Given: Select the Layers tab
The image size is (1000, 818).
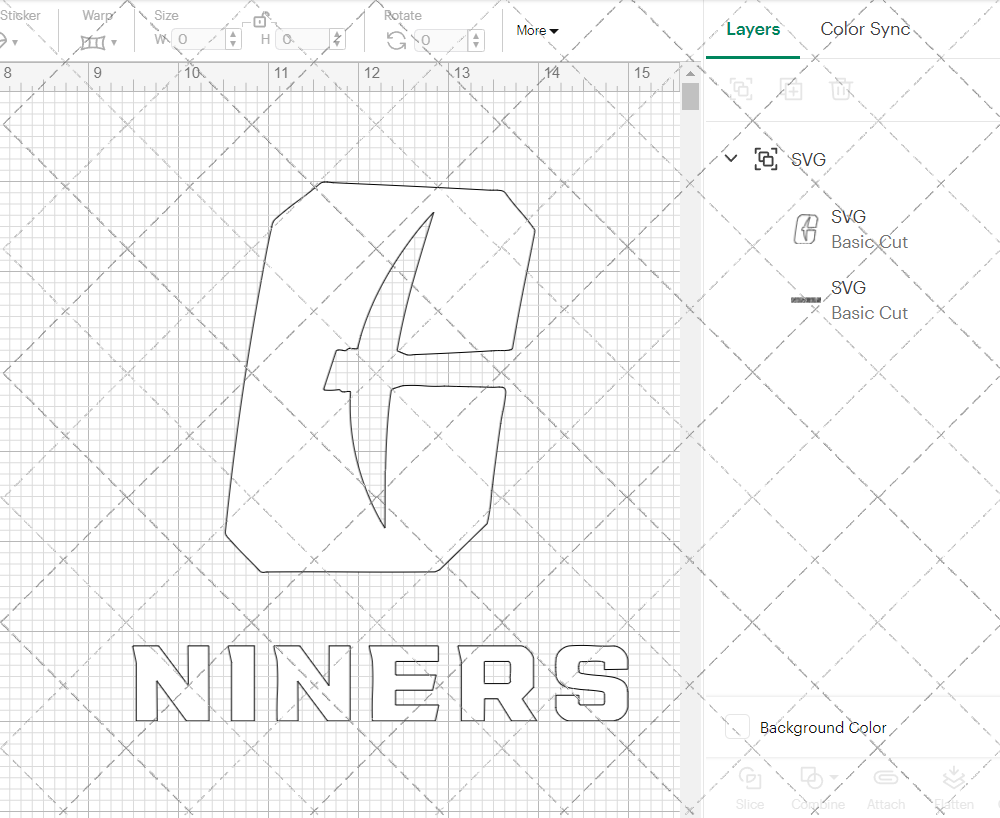Looking at the screenshot, I should coord(753,30).
